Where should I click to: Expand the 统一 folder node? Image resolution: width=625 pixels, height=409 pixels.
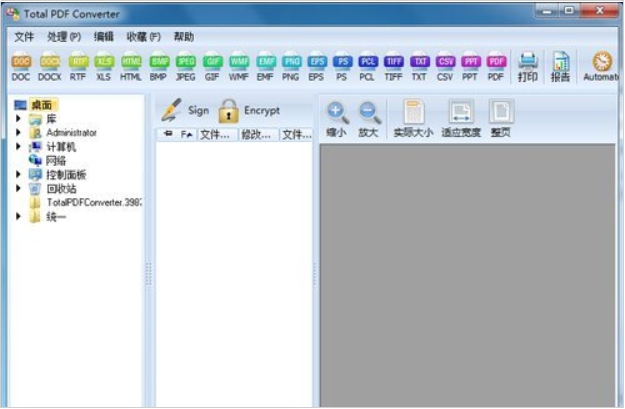pyautogui.click(x=18, y=216)
